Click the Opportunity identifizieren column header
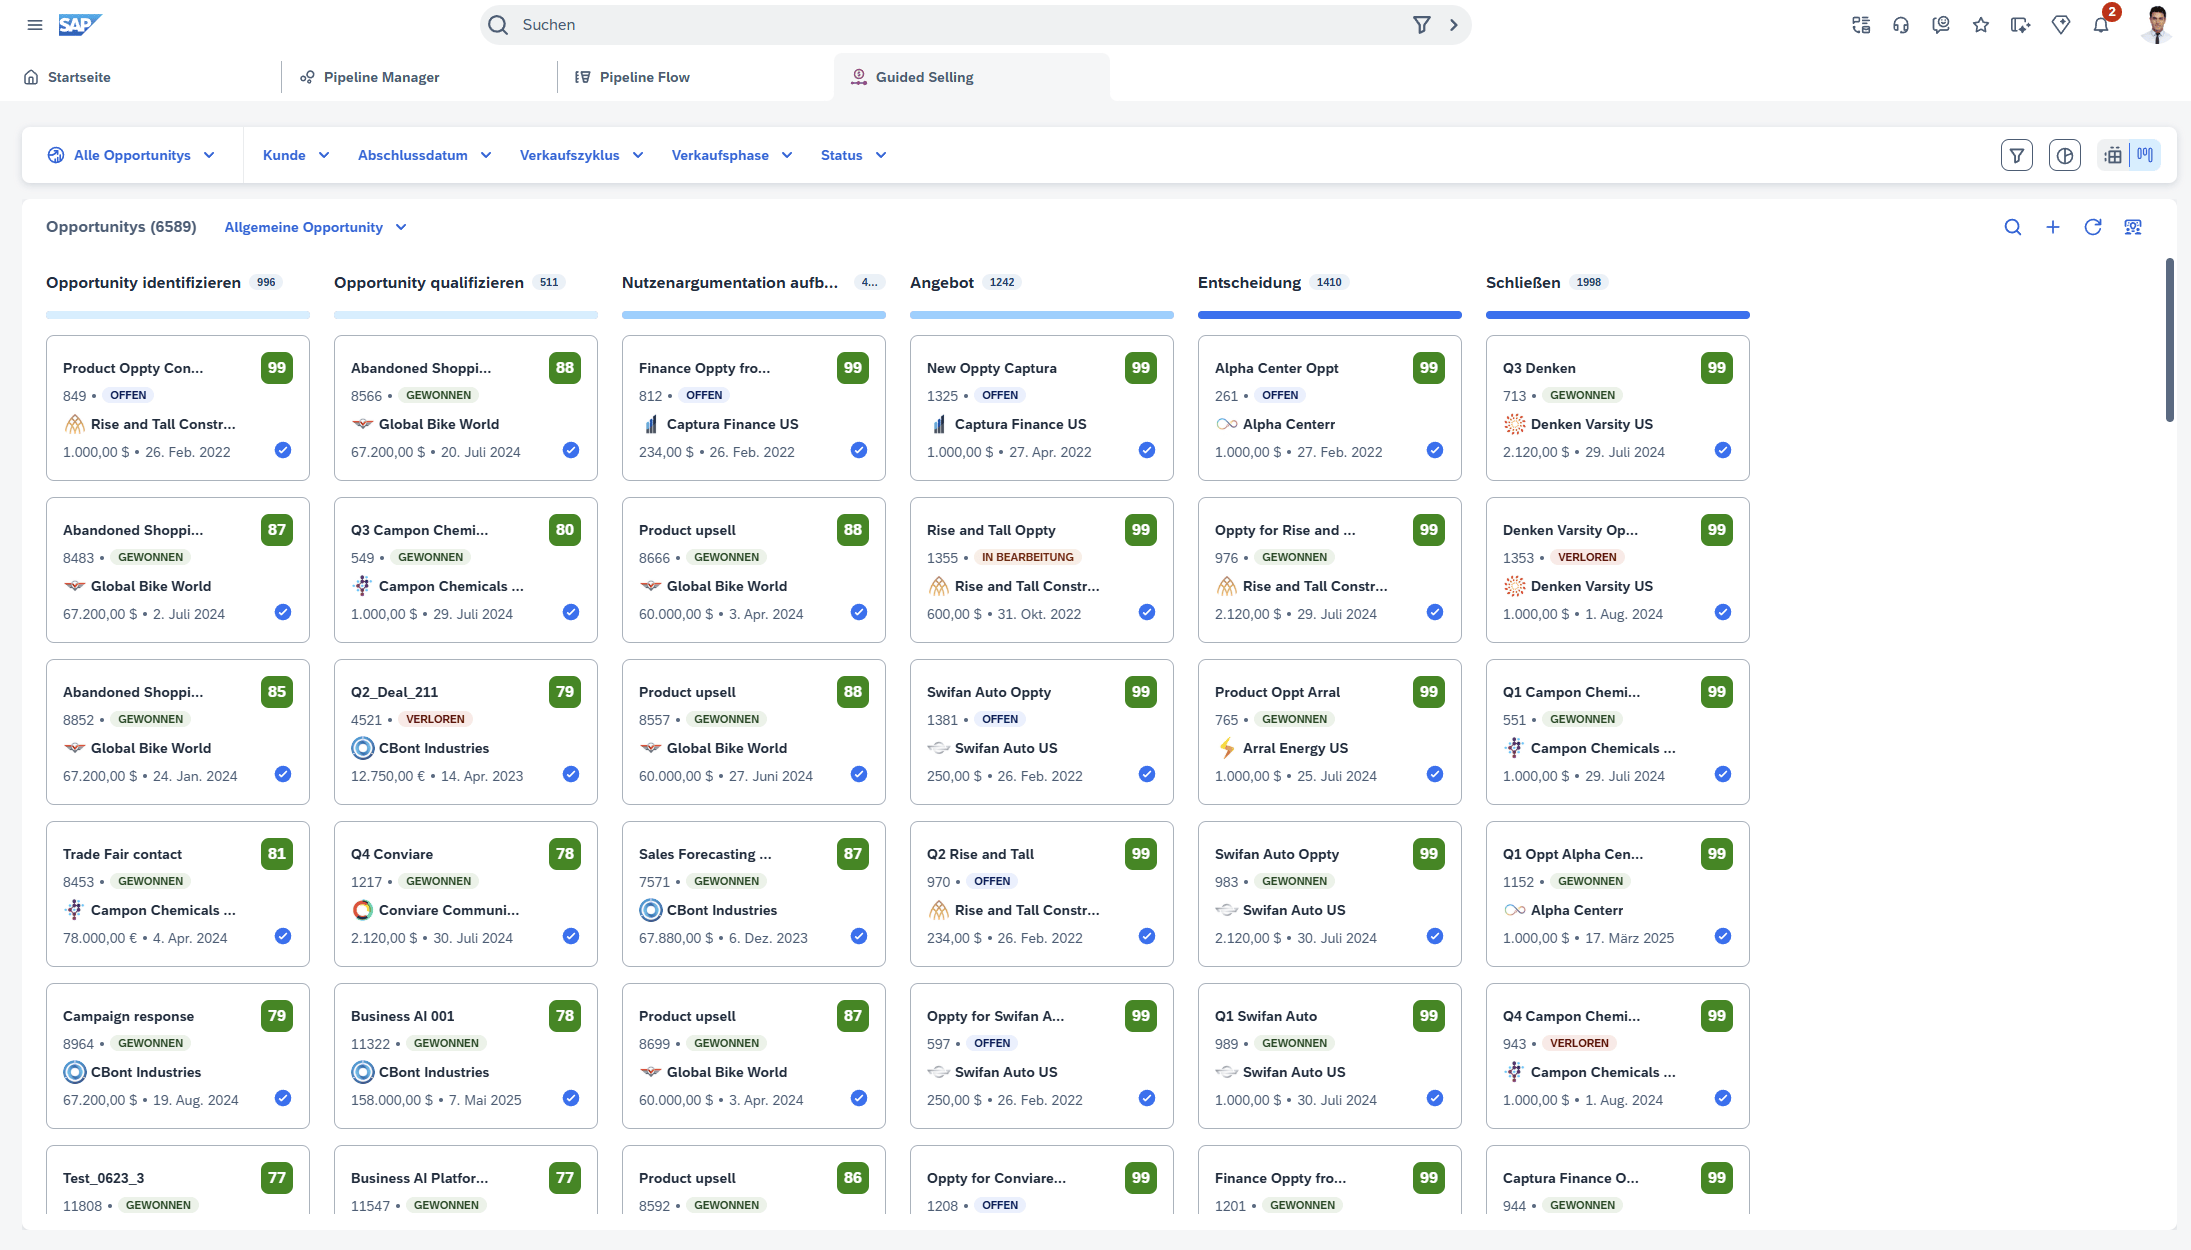 pyautogui.click(x=143, y=283)
